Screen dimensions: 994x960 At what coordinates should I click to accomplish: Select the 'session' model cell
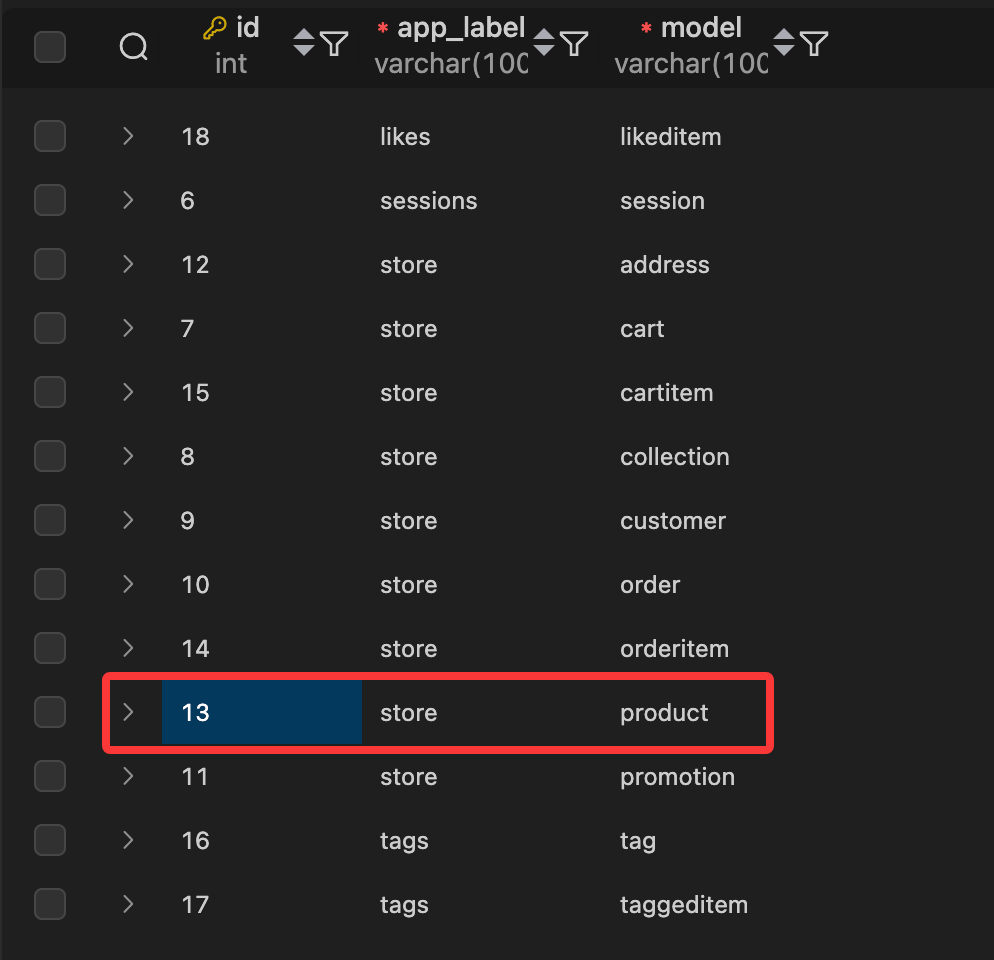point(662,201)
